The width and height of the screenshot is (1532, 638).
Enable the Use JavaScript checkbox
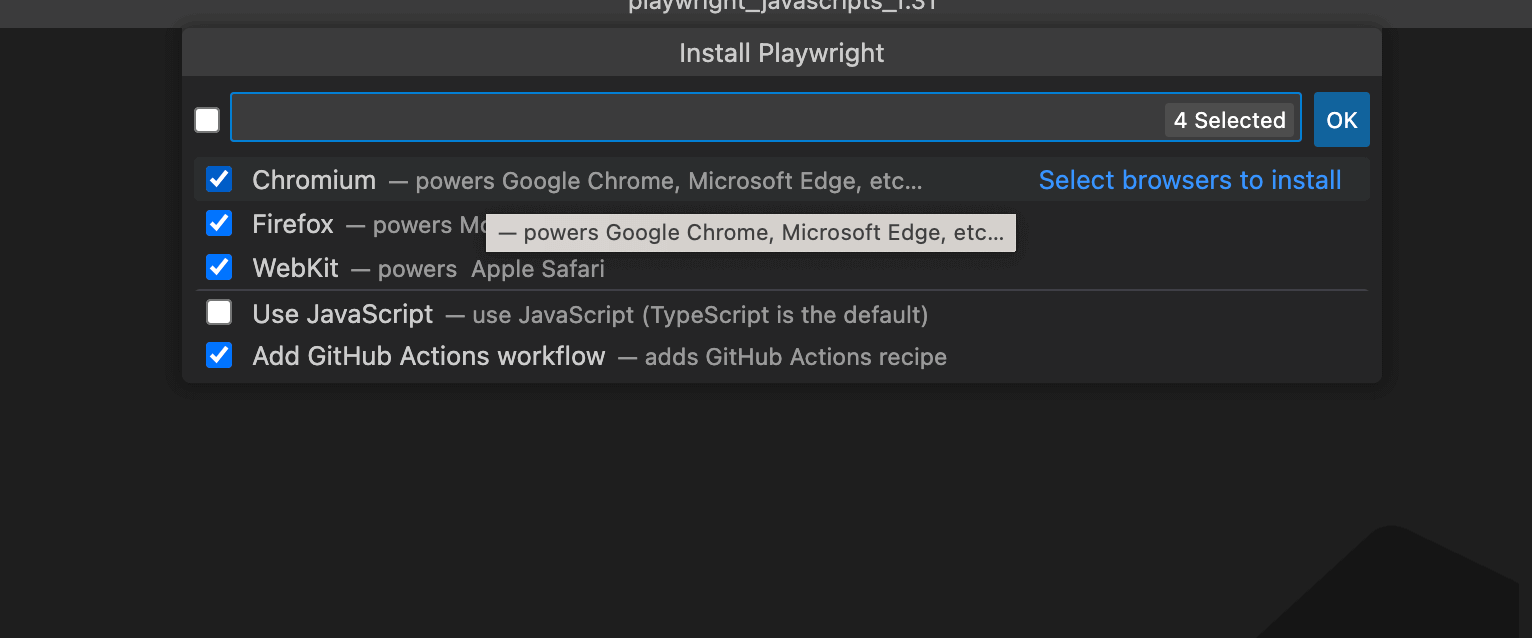219,313
